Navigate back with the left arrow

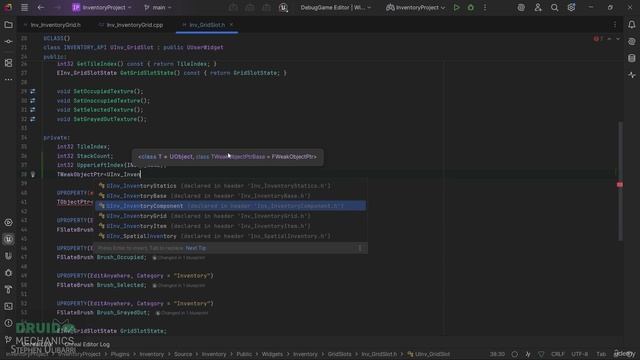click(41, 7)
